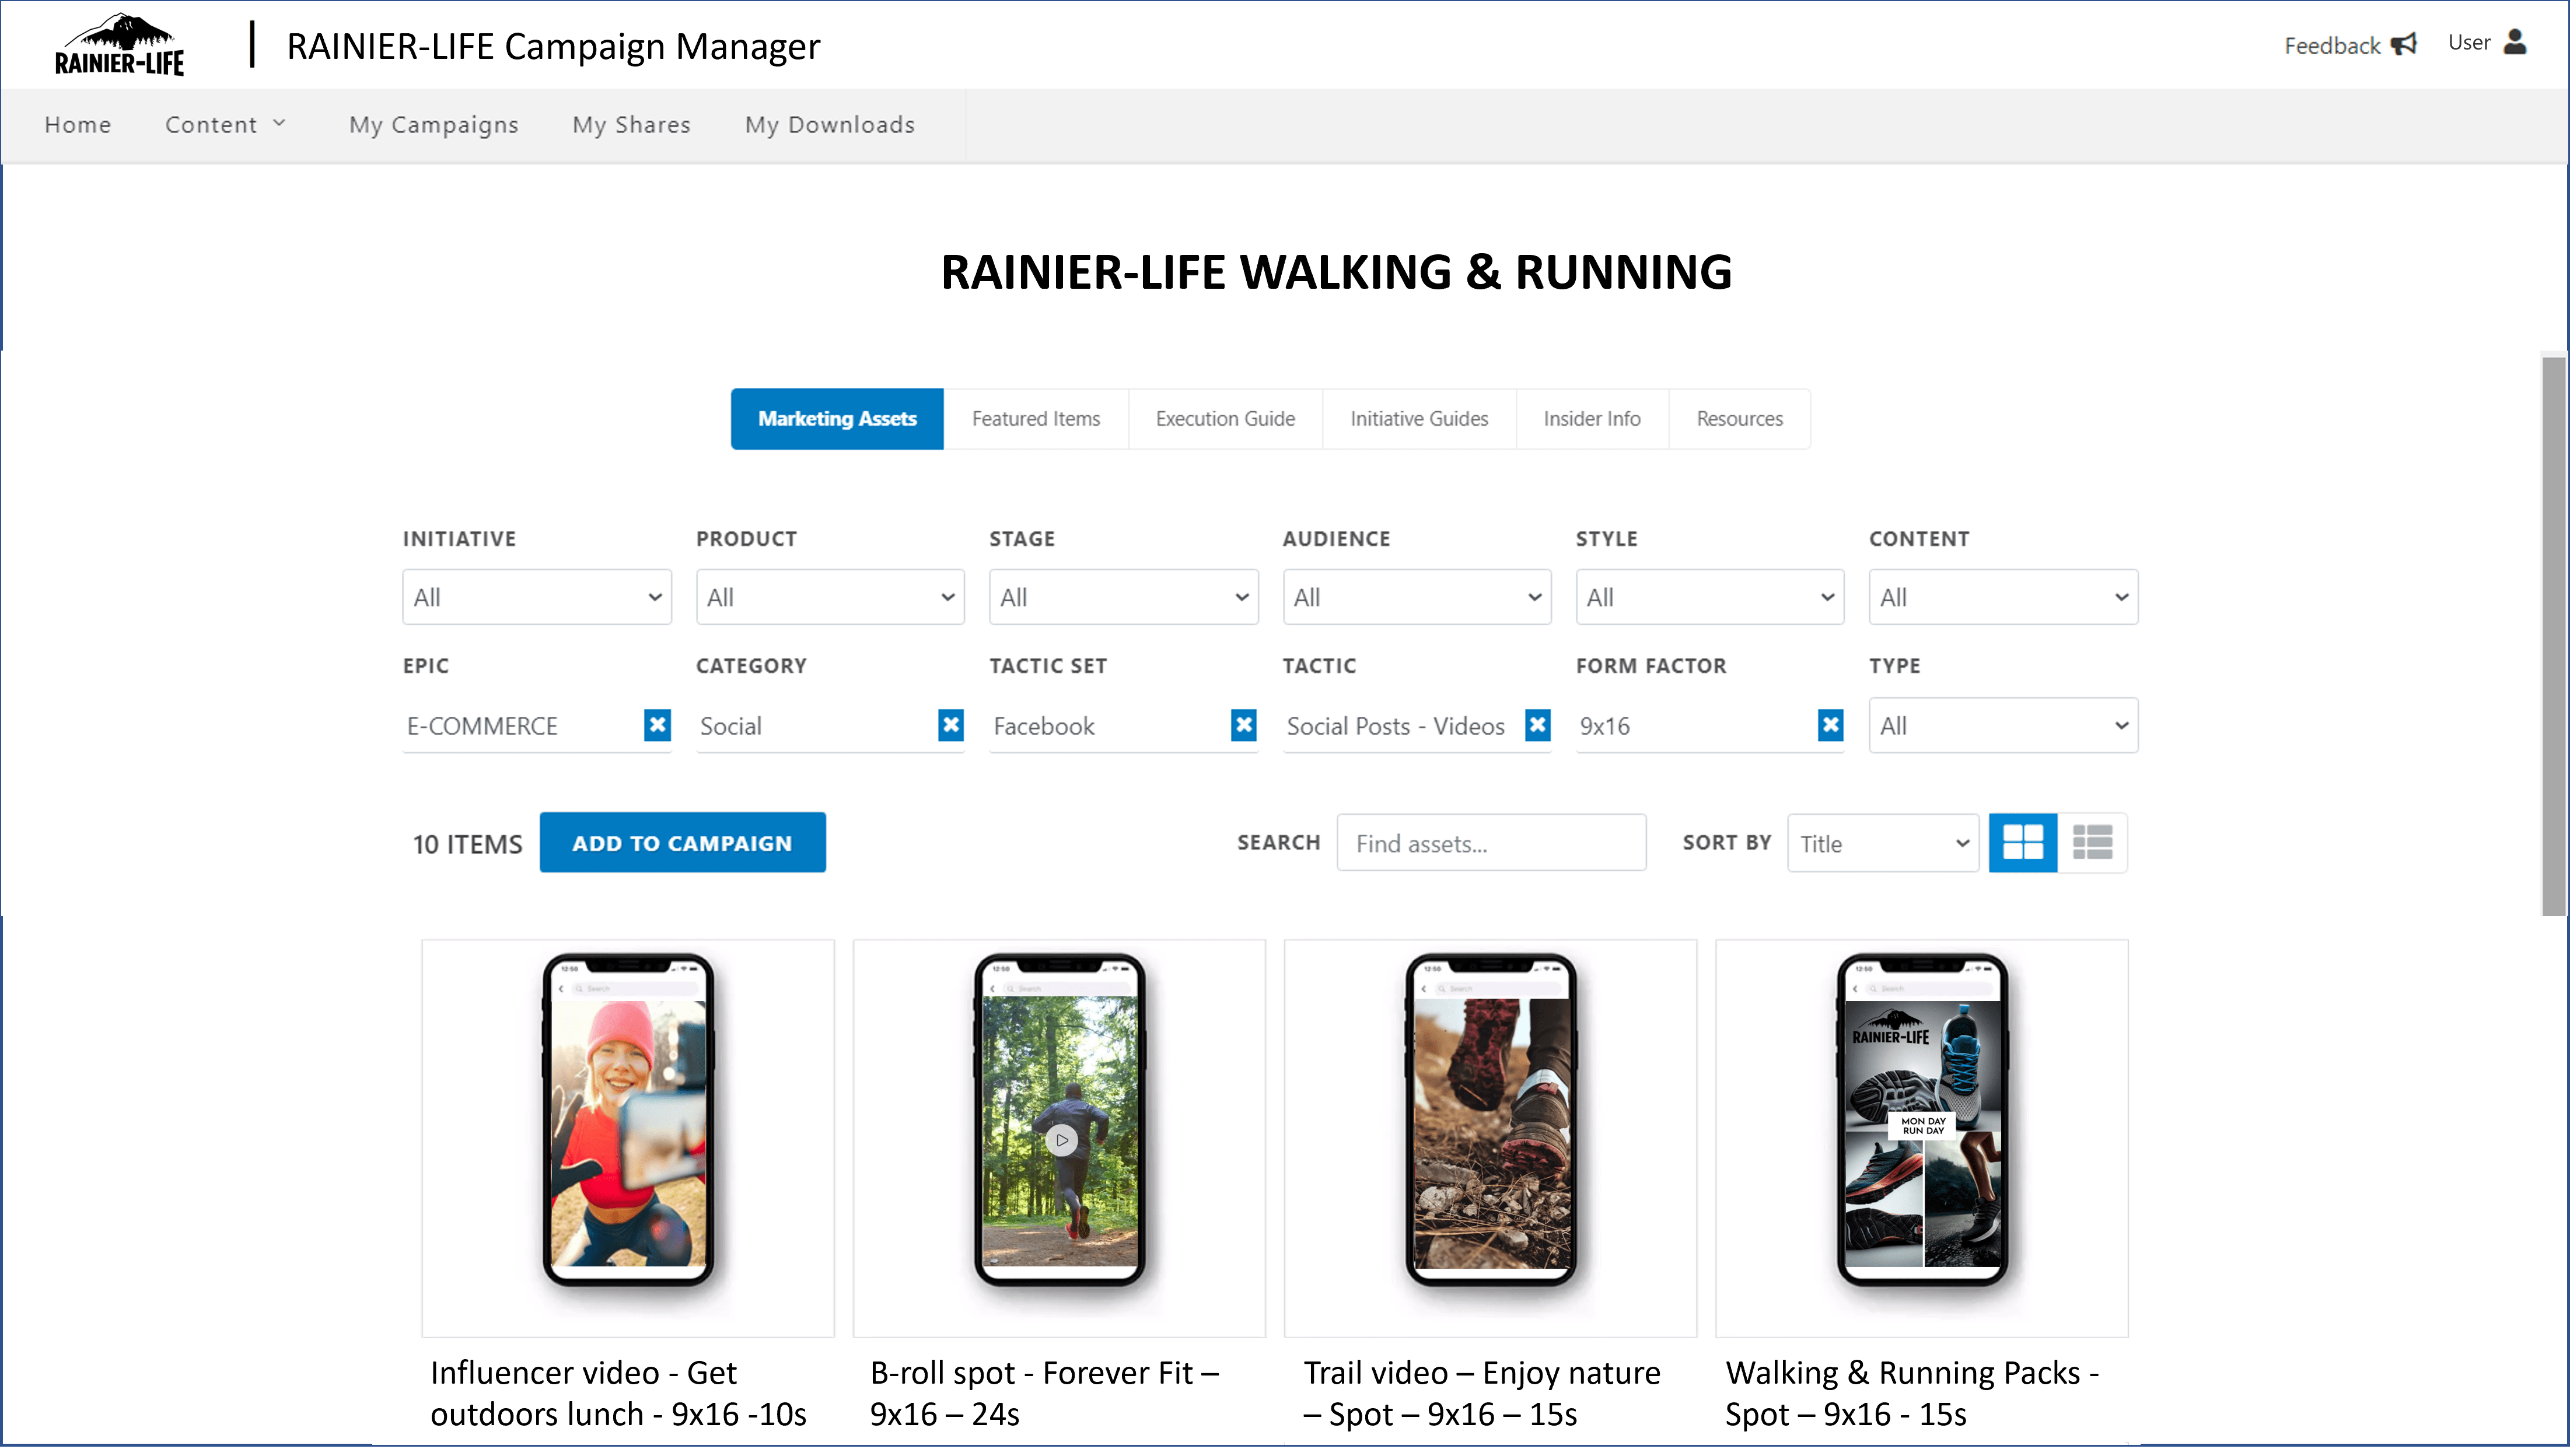Select the Marketing Assets tab
This screenshot has width=2570, height=1456.
click(837, 419)
